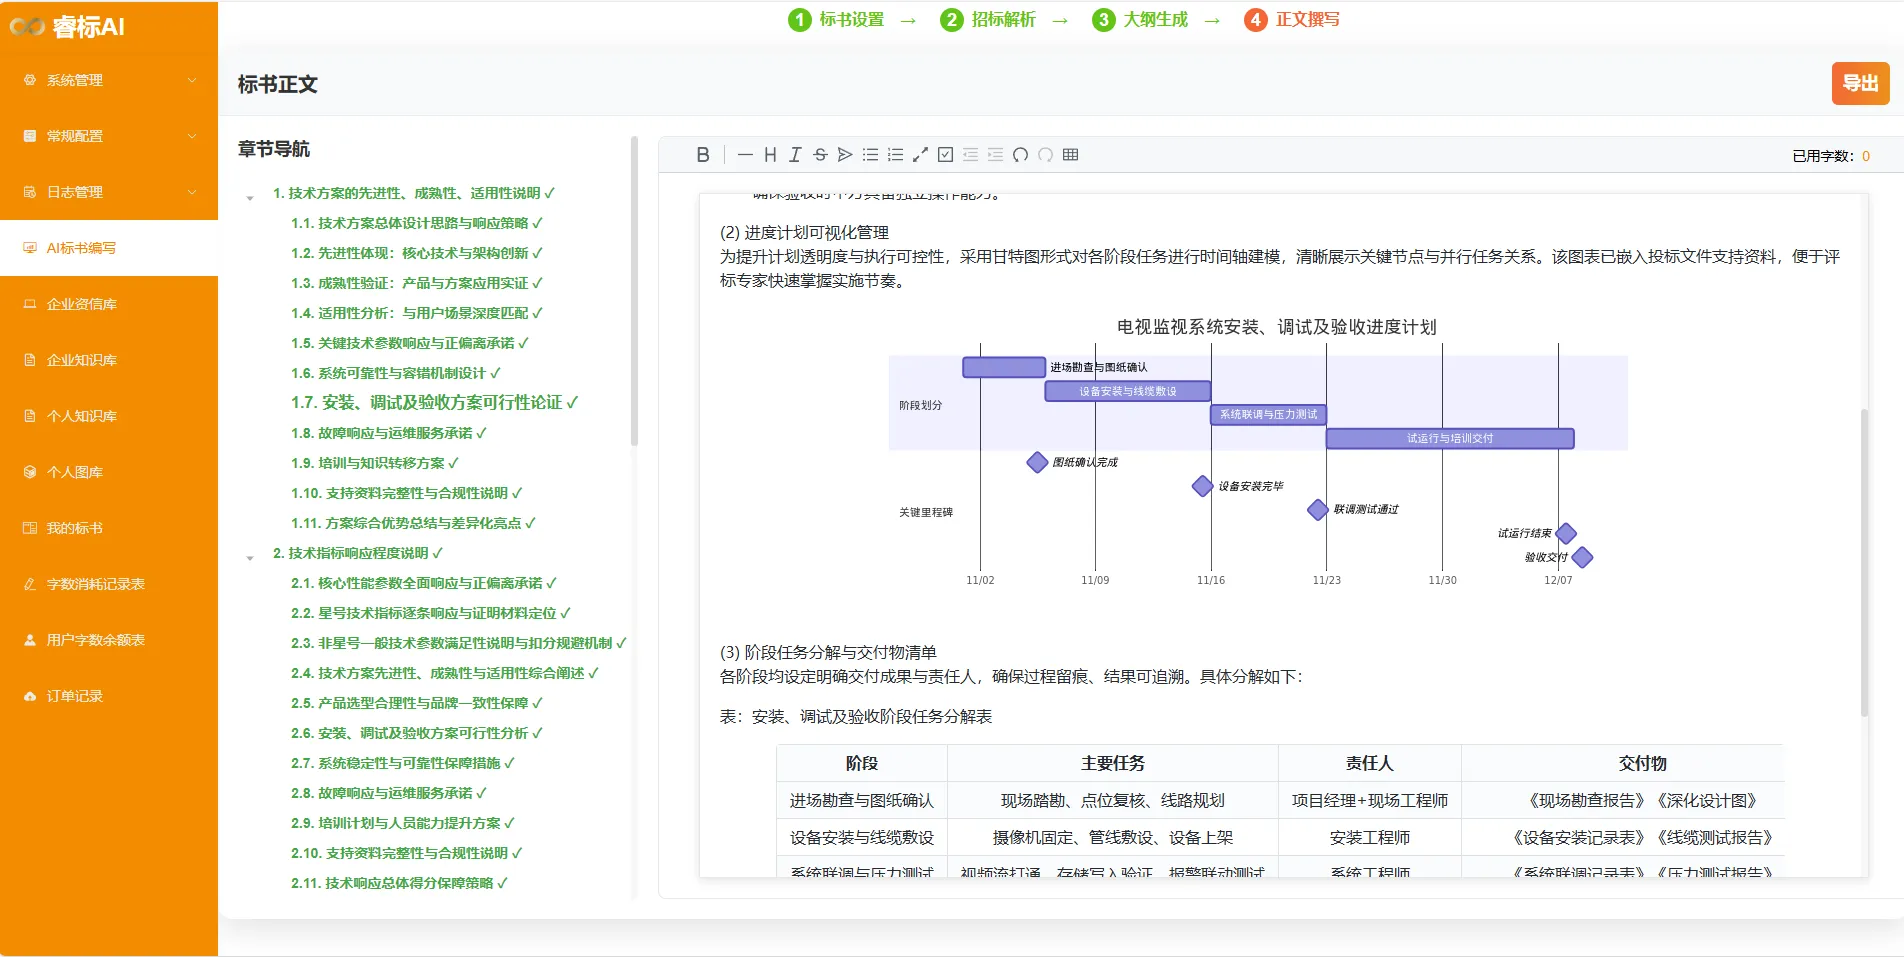Select section 1.8 故障响应与运维服务承诺

point(395,433)
